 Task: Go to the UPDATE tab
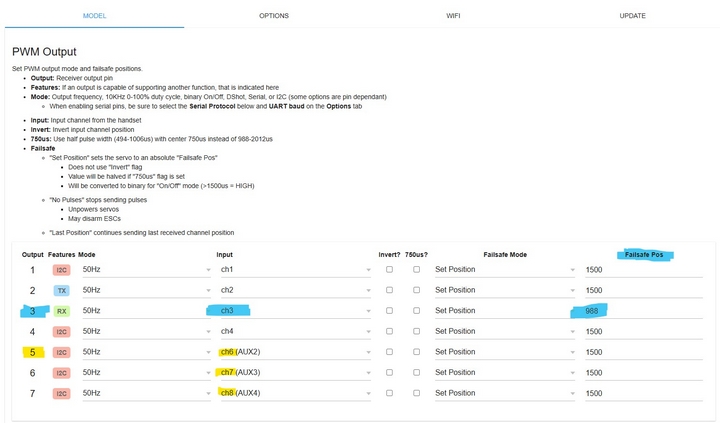632,16
